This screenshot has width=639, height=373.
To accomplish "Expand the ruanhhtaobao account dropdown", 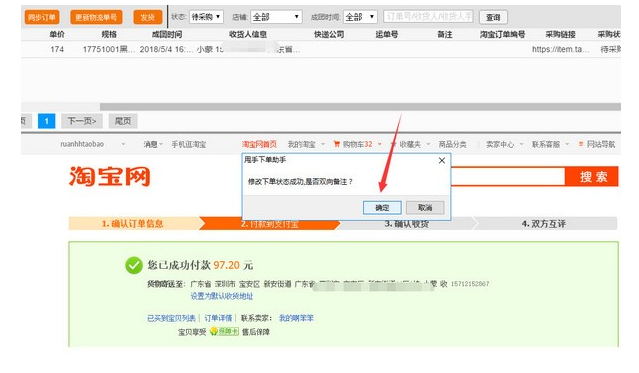I will pyautogui.click(x=123, y=144).
